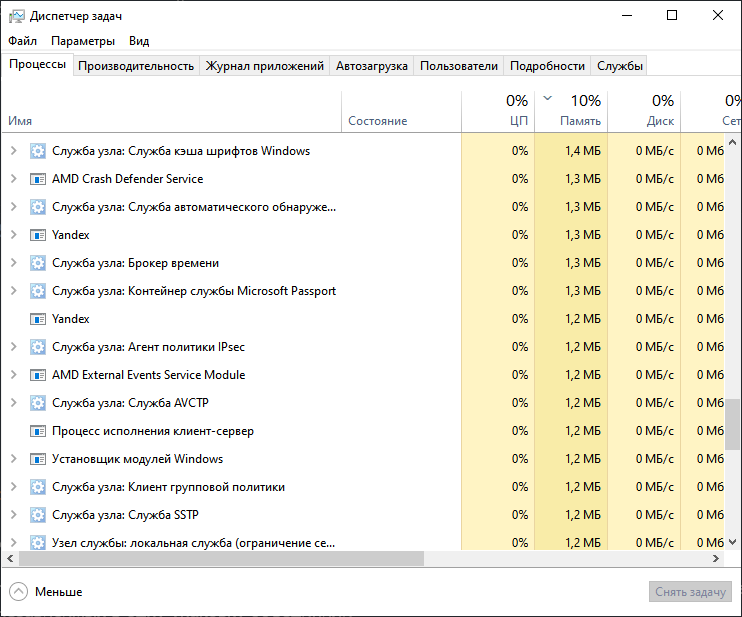Open the Вид menu
742x617 pixels.
click(x=139, y=41)
